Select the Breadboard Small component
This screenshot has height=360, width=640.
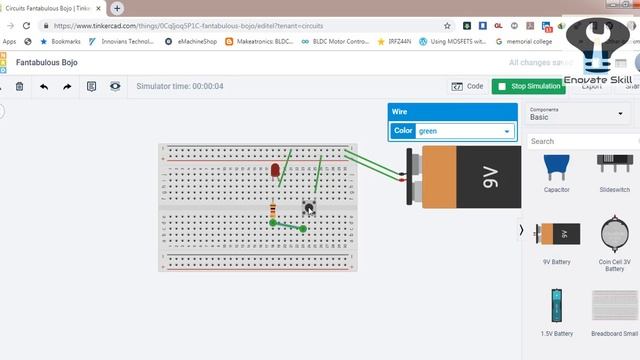coord(614,312)
